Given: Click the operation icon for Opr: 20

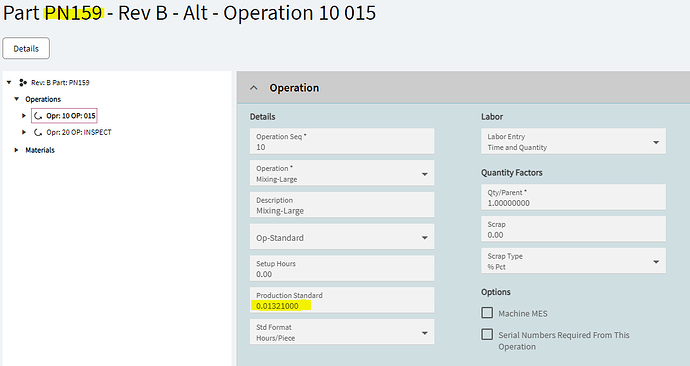Looking at the screenshot, I should click(x=38, y=132).
